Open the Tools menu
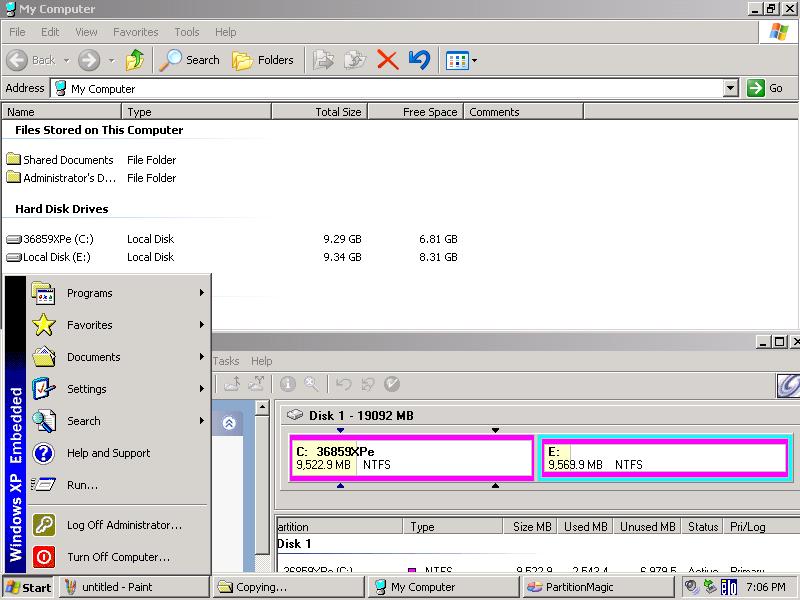Viewport: 800px width, 600px height. click(x=186, y=32)
